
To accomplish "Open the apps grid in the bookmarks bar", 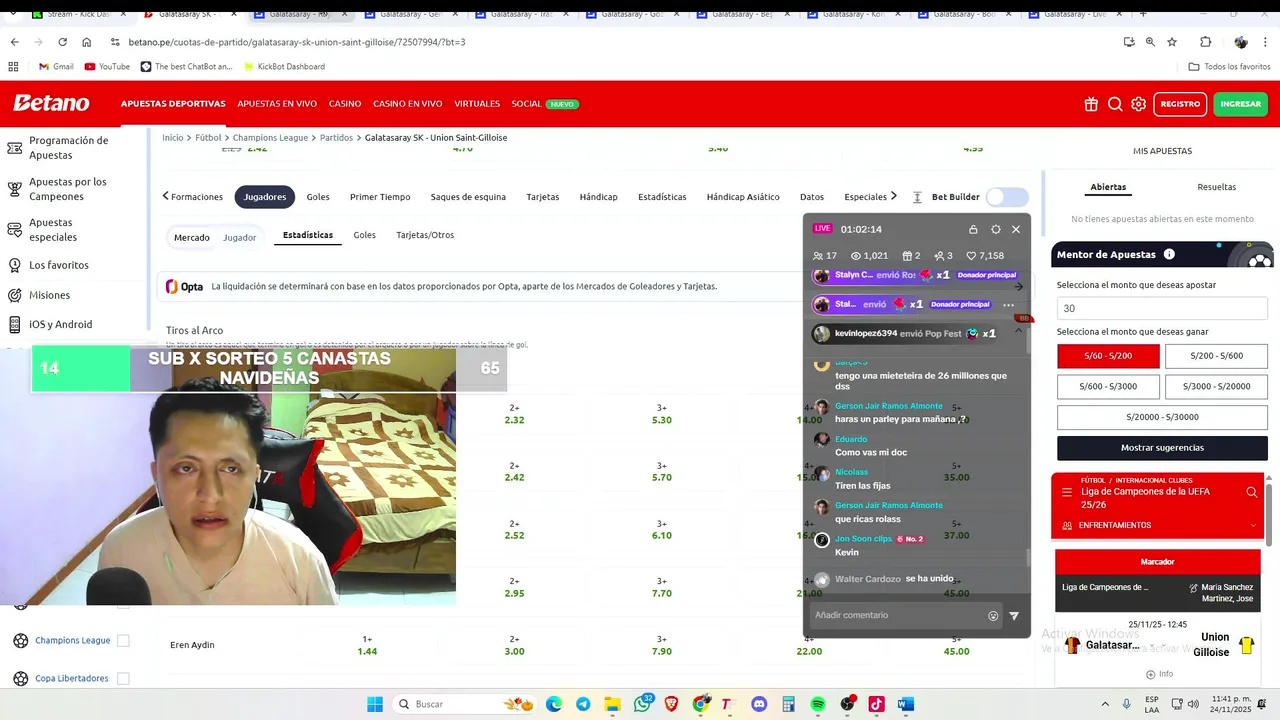I will coord(13,67).
